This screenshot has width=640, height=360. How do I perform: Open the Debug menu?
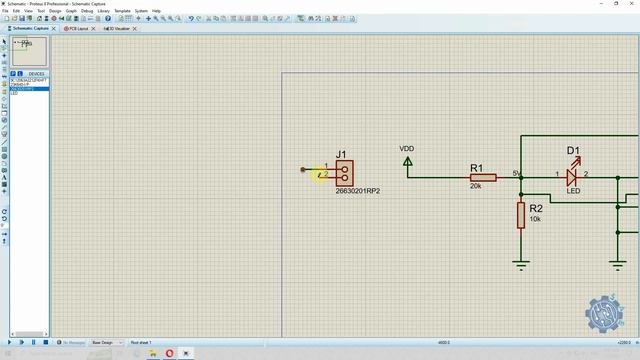pos(87,11)
